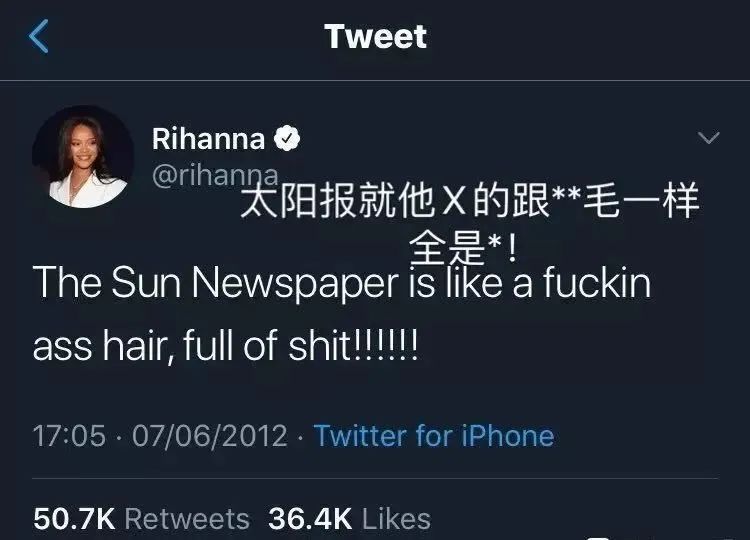Image resolution: width=750 pixels, height=540 pixels.
Task: Tap the divider above the retweet stats
Action: pyautogui.click(x=375, y=478)
